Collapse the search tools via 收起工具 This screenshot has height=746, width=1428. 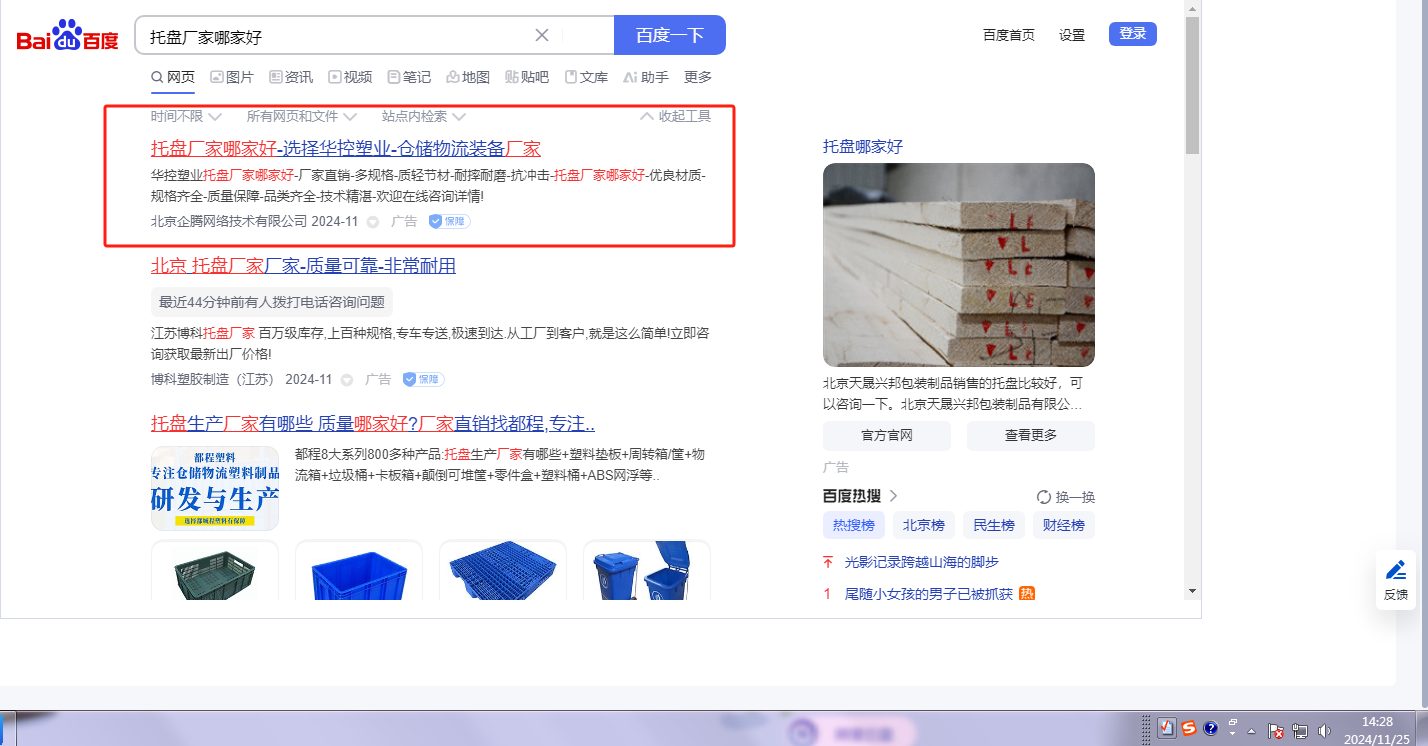click(675, 116)
